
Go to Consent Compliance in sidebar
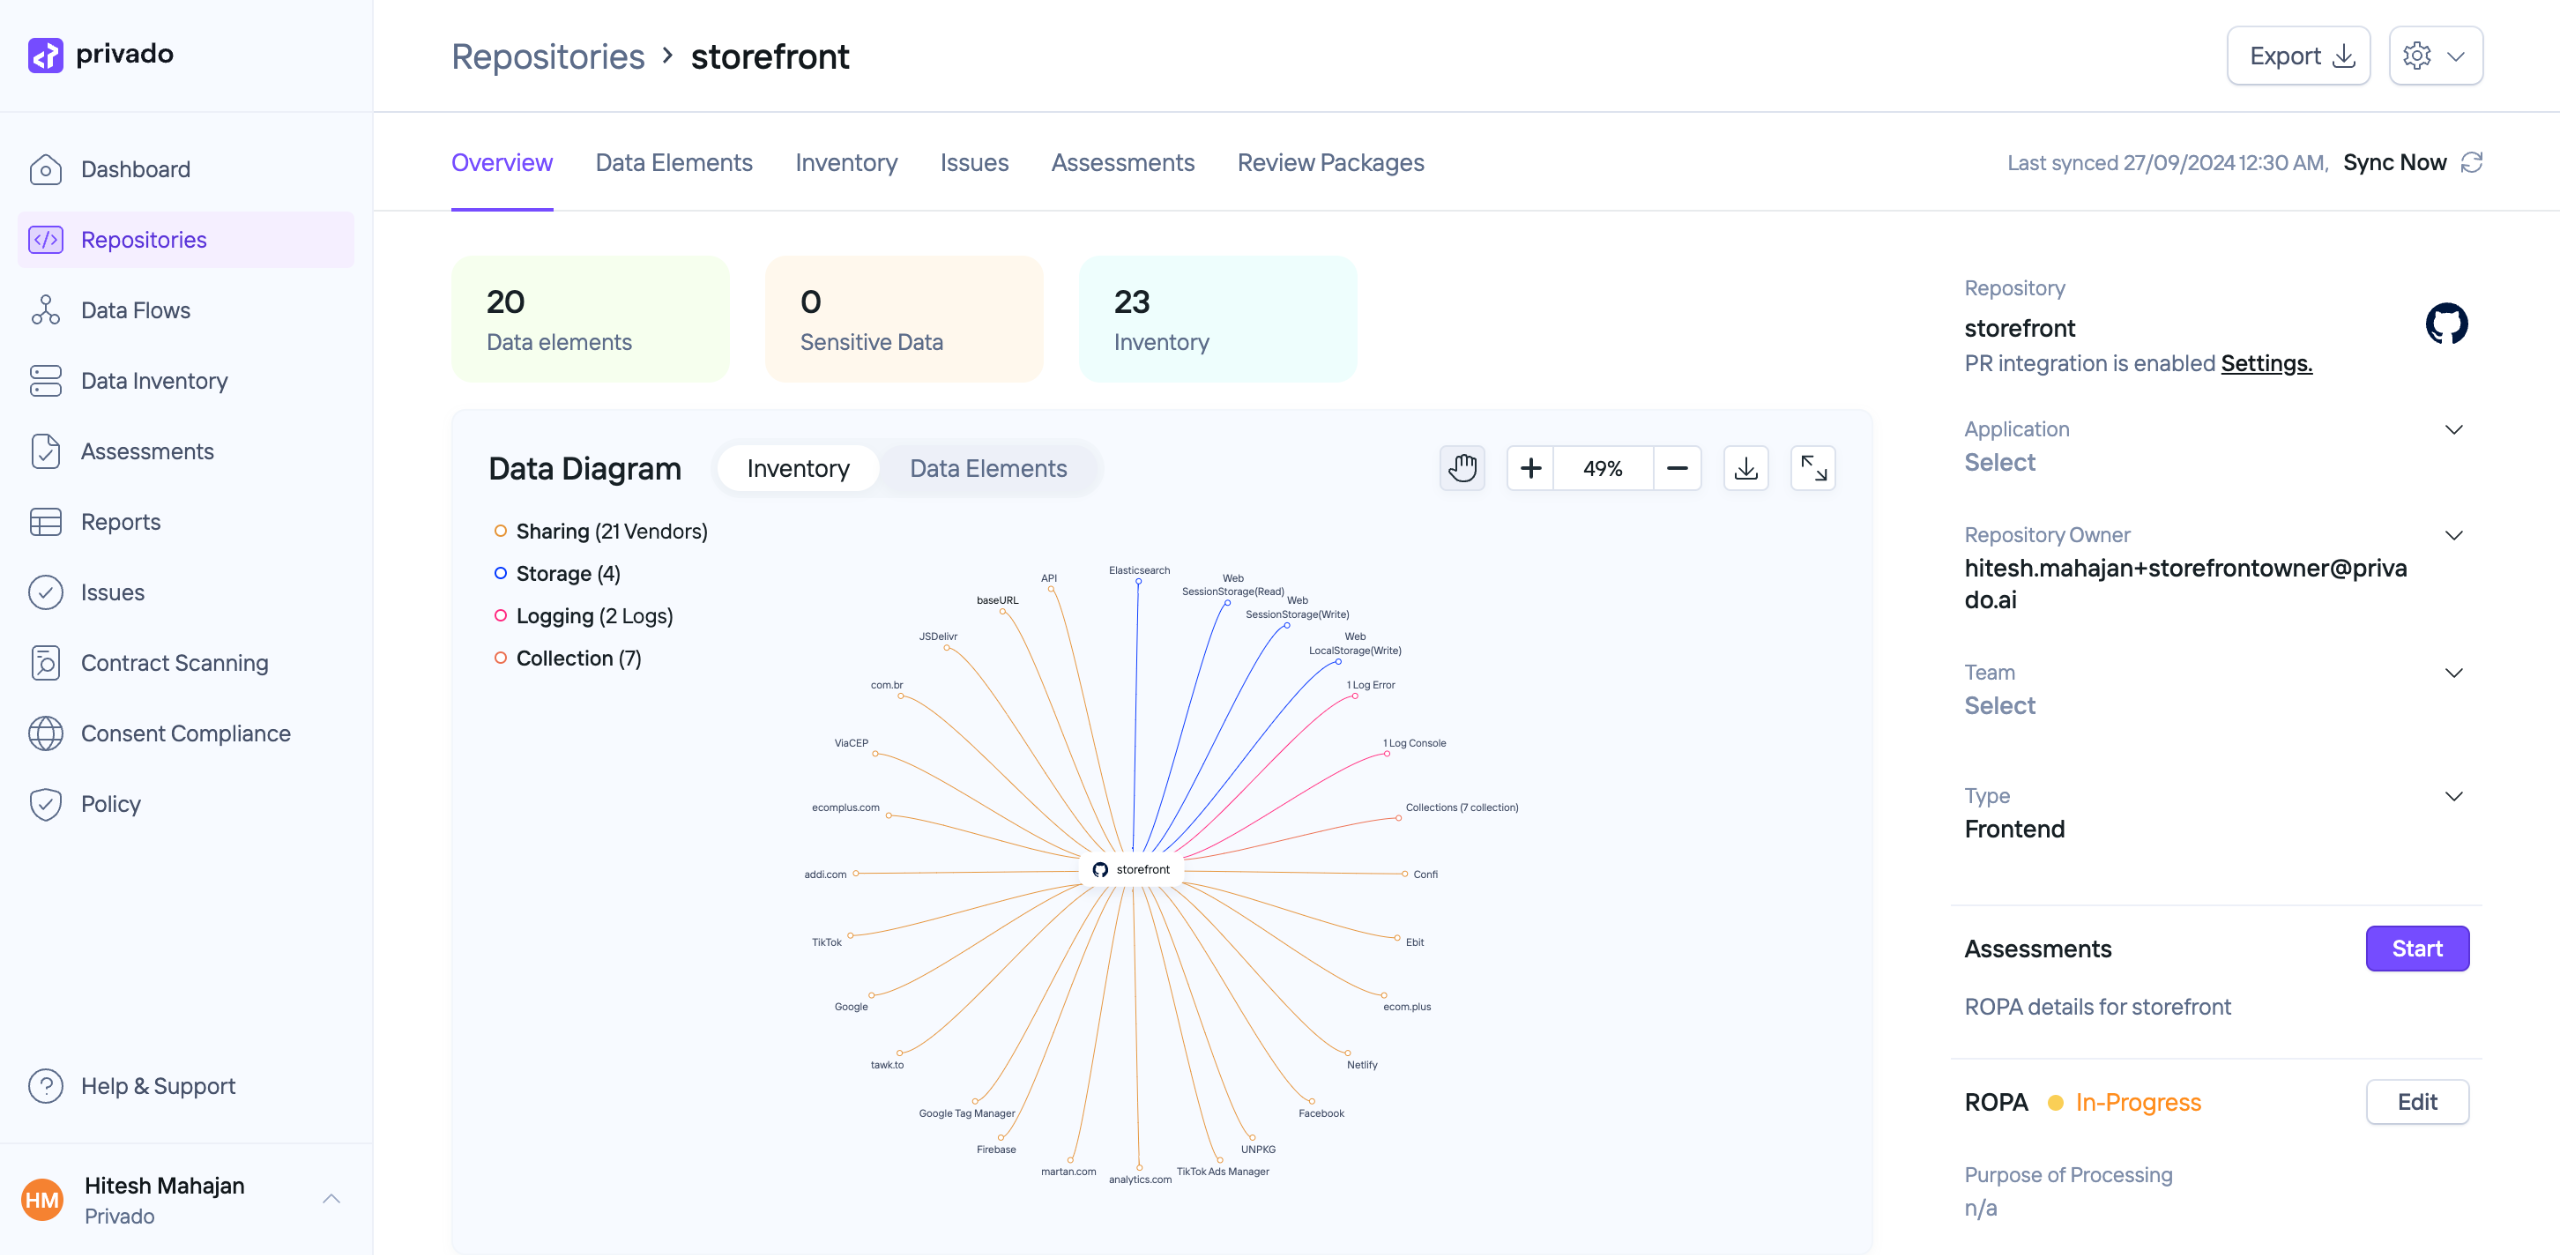coord(185,733)
